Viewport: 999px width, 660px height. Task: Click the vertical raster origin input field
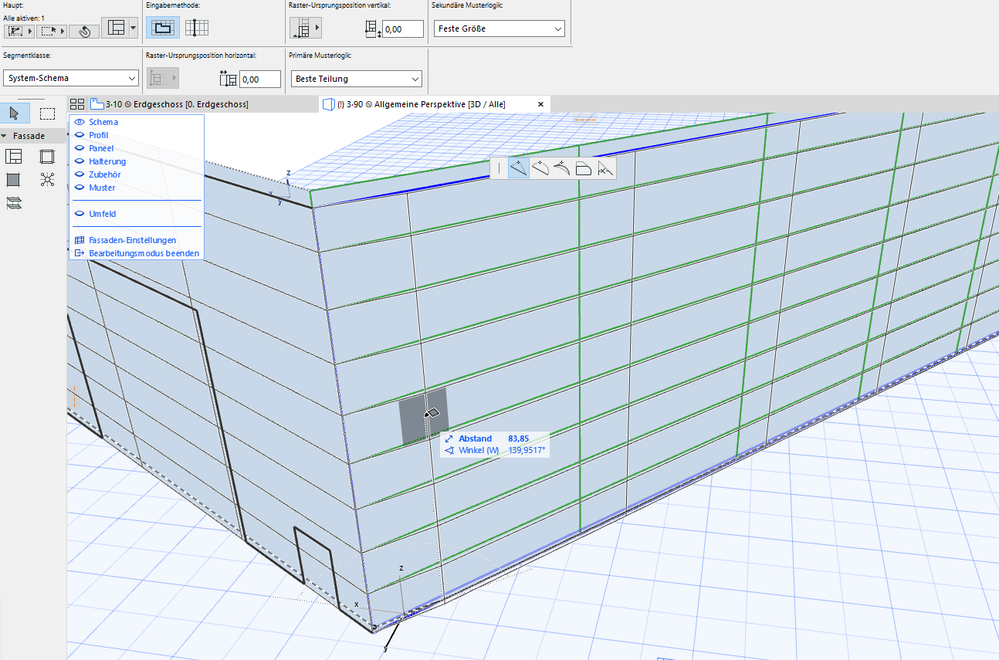pos(403,30)
